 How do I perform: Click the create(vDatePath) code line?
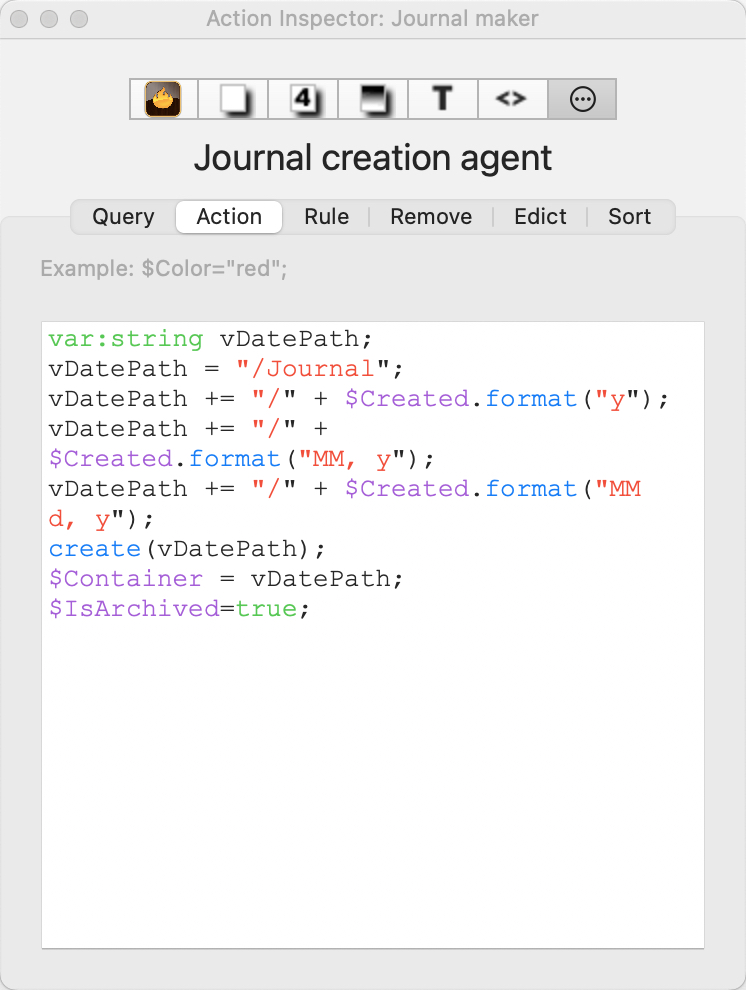point(187,549)
